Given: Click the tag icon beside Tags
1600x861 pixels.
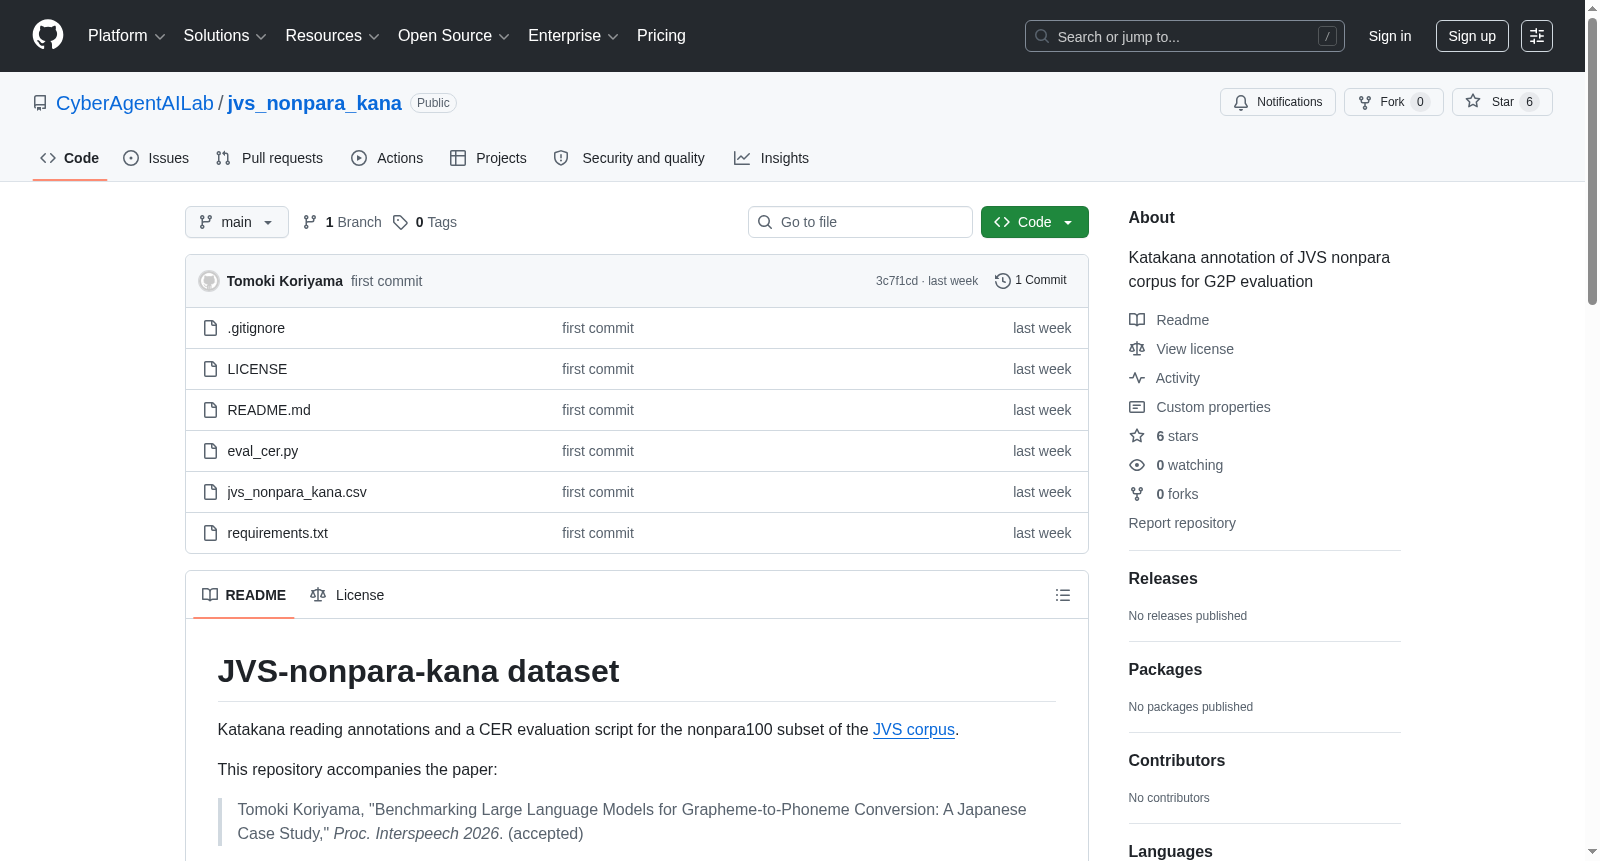Looking at the screenshot, I should (x=400, y=222).
